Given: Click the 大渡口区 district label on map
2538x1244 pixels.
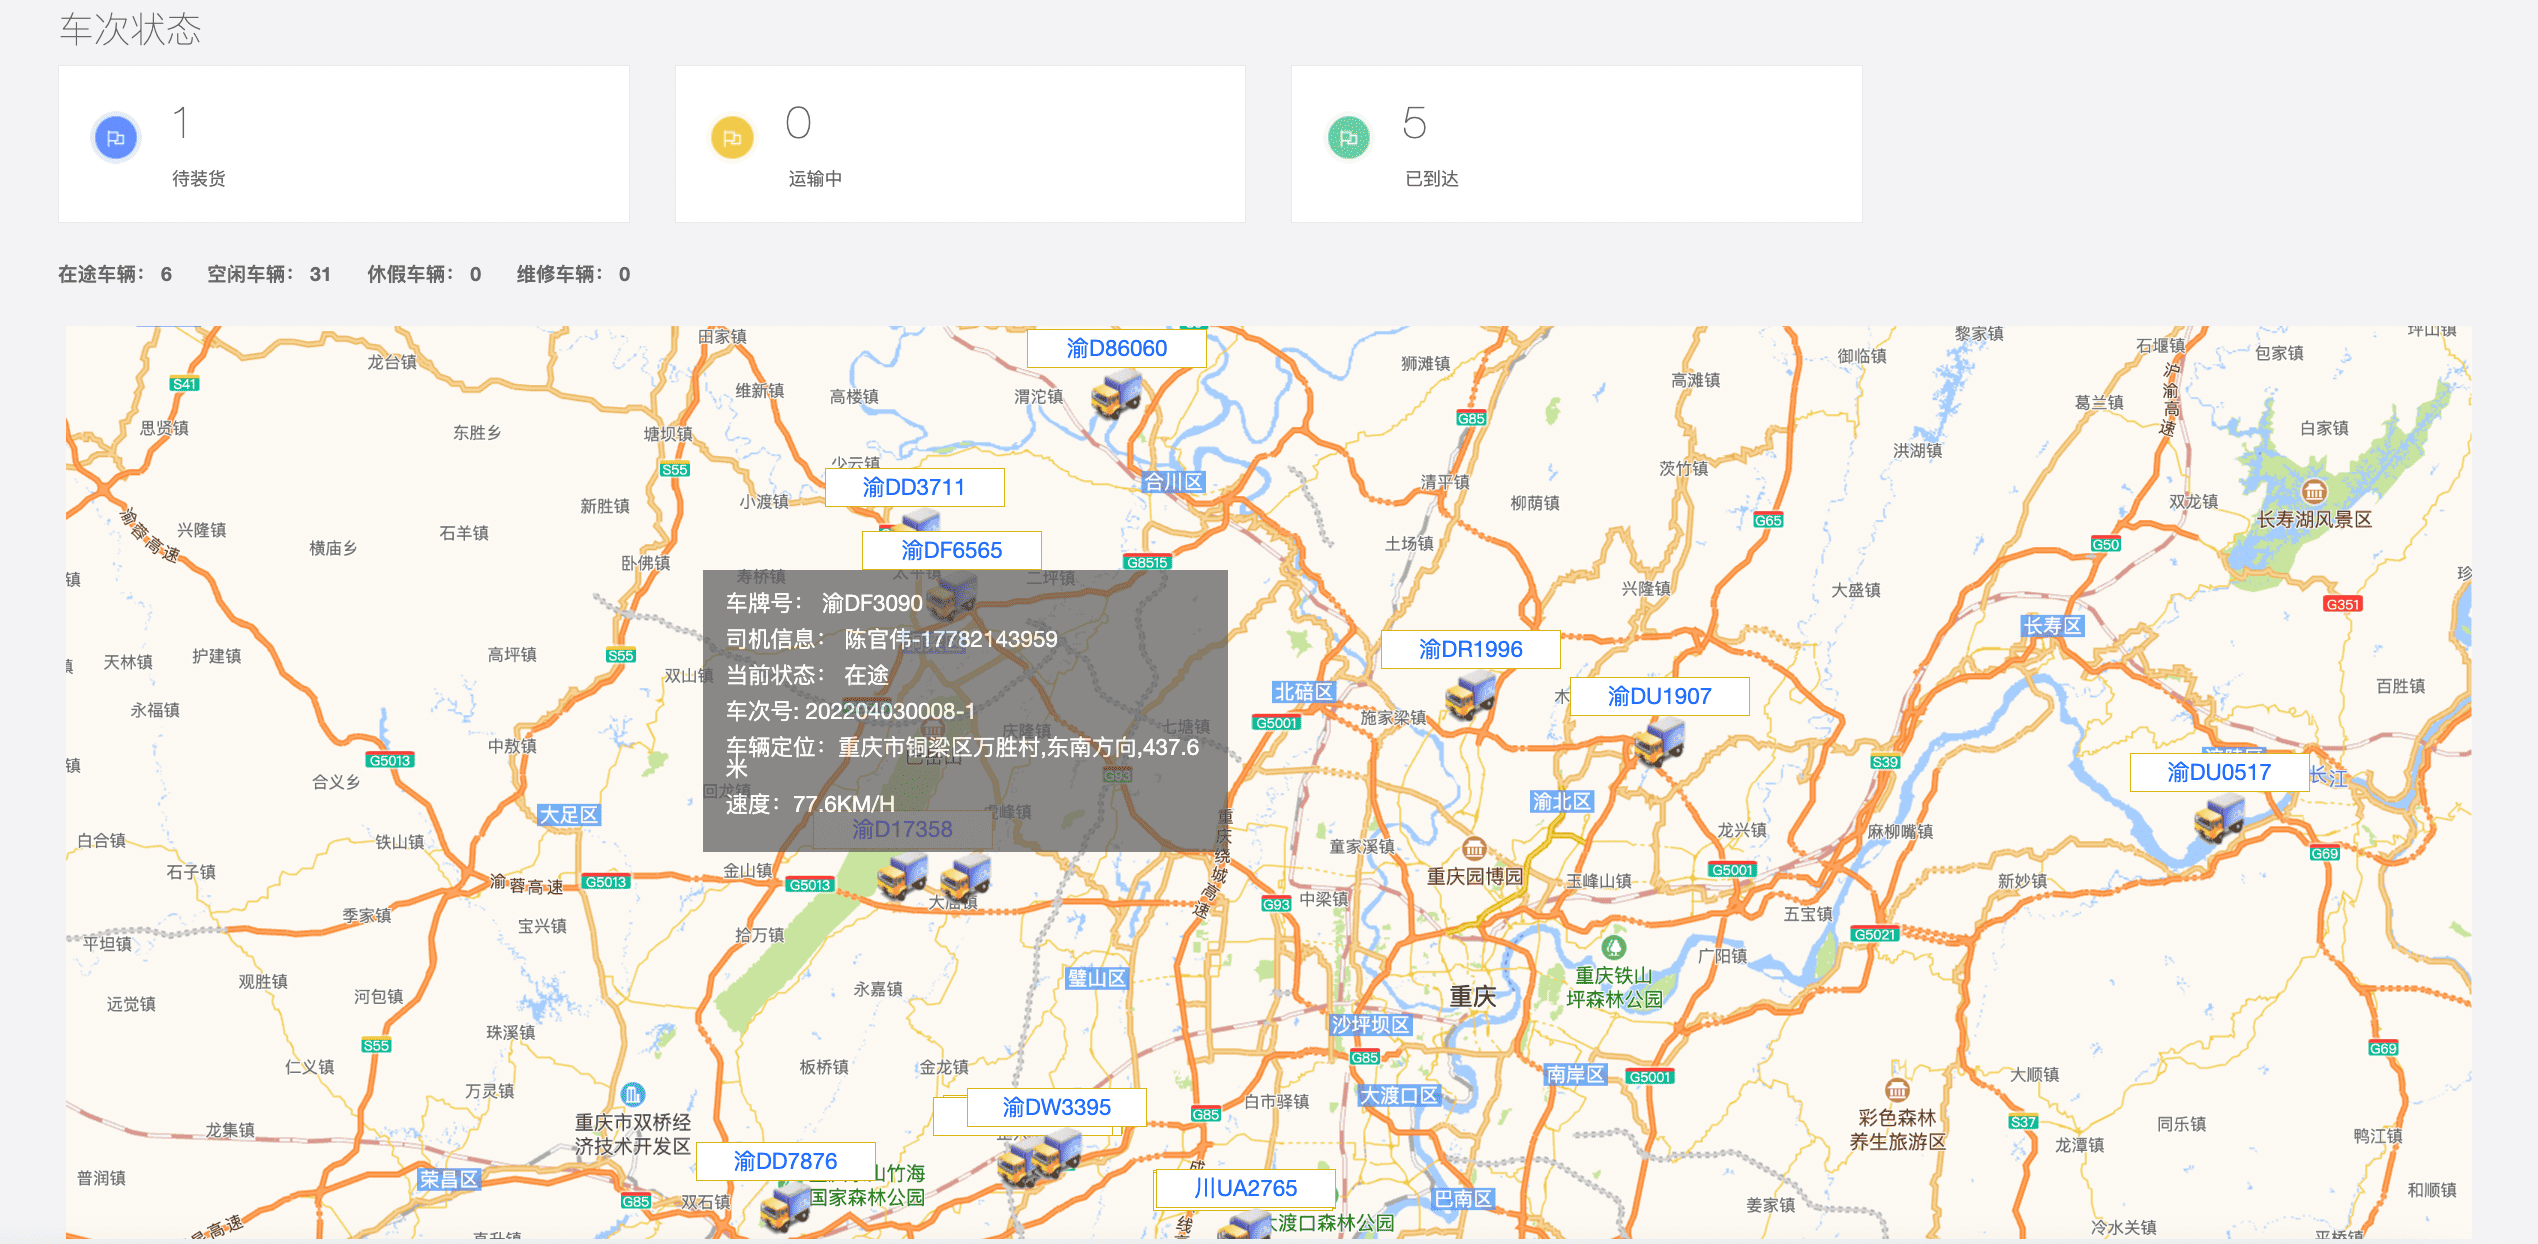Looking at the screenshot, I should pyautogui.click(x=1399, y=1096).
